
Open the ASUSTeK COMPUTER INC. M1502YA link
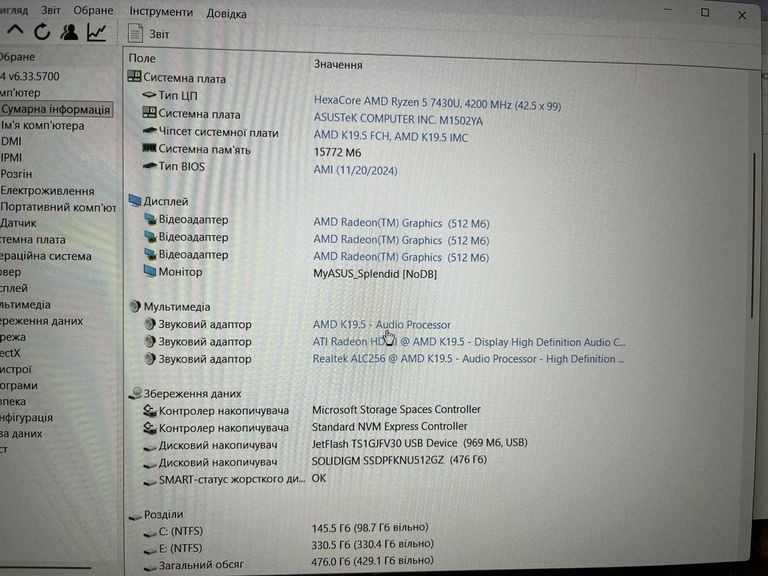point(398,119)
